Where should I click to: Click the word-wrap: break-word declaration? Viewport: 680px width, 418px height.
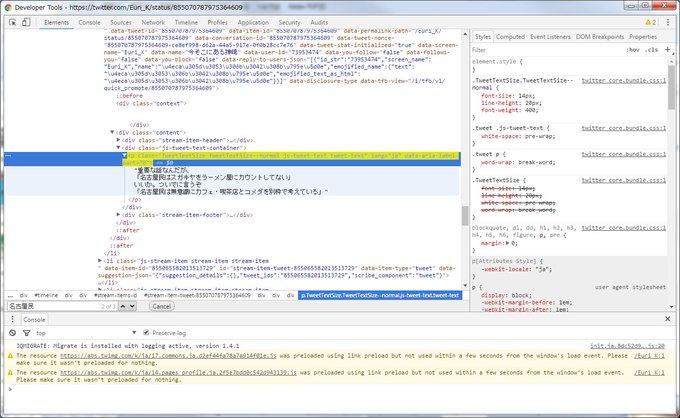(518, 162)
